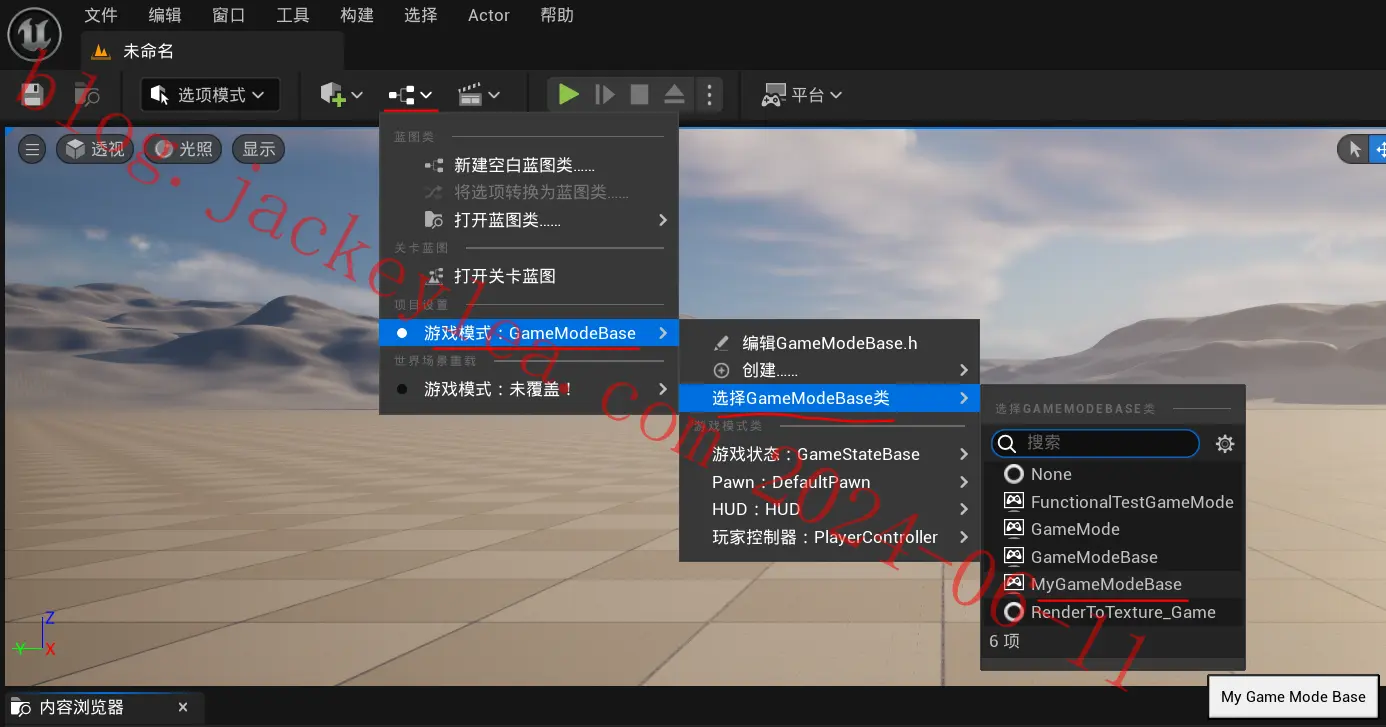Open the viewport hamburger options menu
1386x727 pixels.
click(32, 150)
